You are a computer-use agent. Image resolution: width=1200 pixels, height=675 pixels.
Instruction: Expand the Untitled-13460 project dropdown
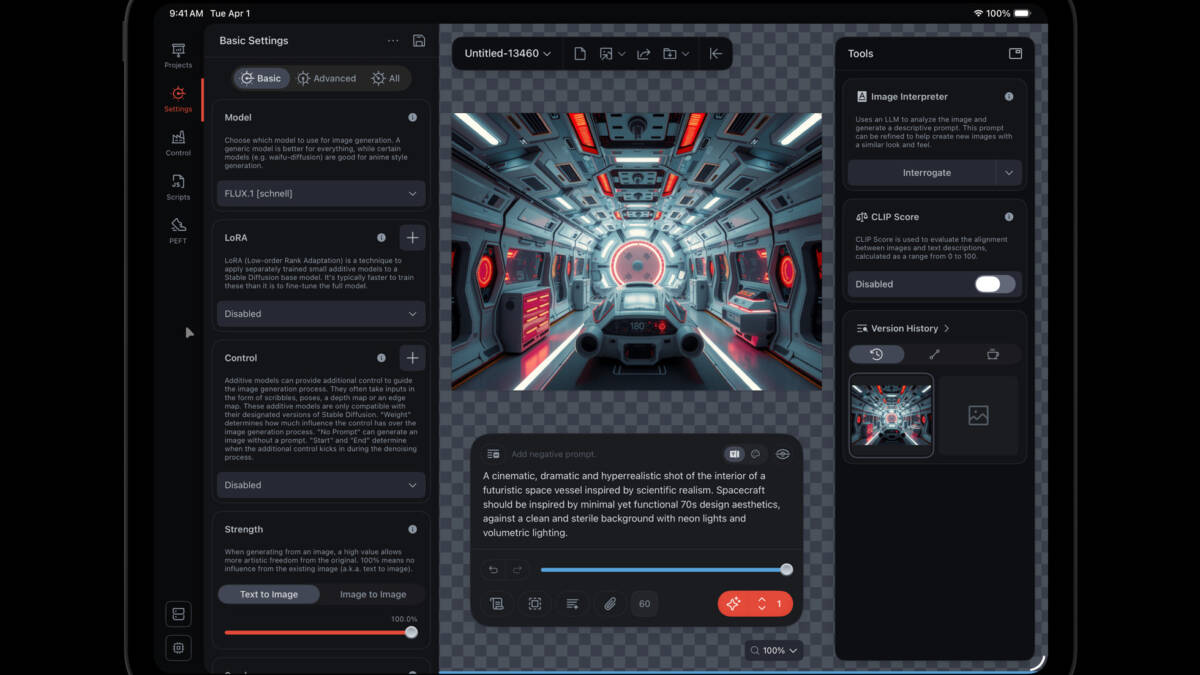(507, 54)
